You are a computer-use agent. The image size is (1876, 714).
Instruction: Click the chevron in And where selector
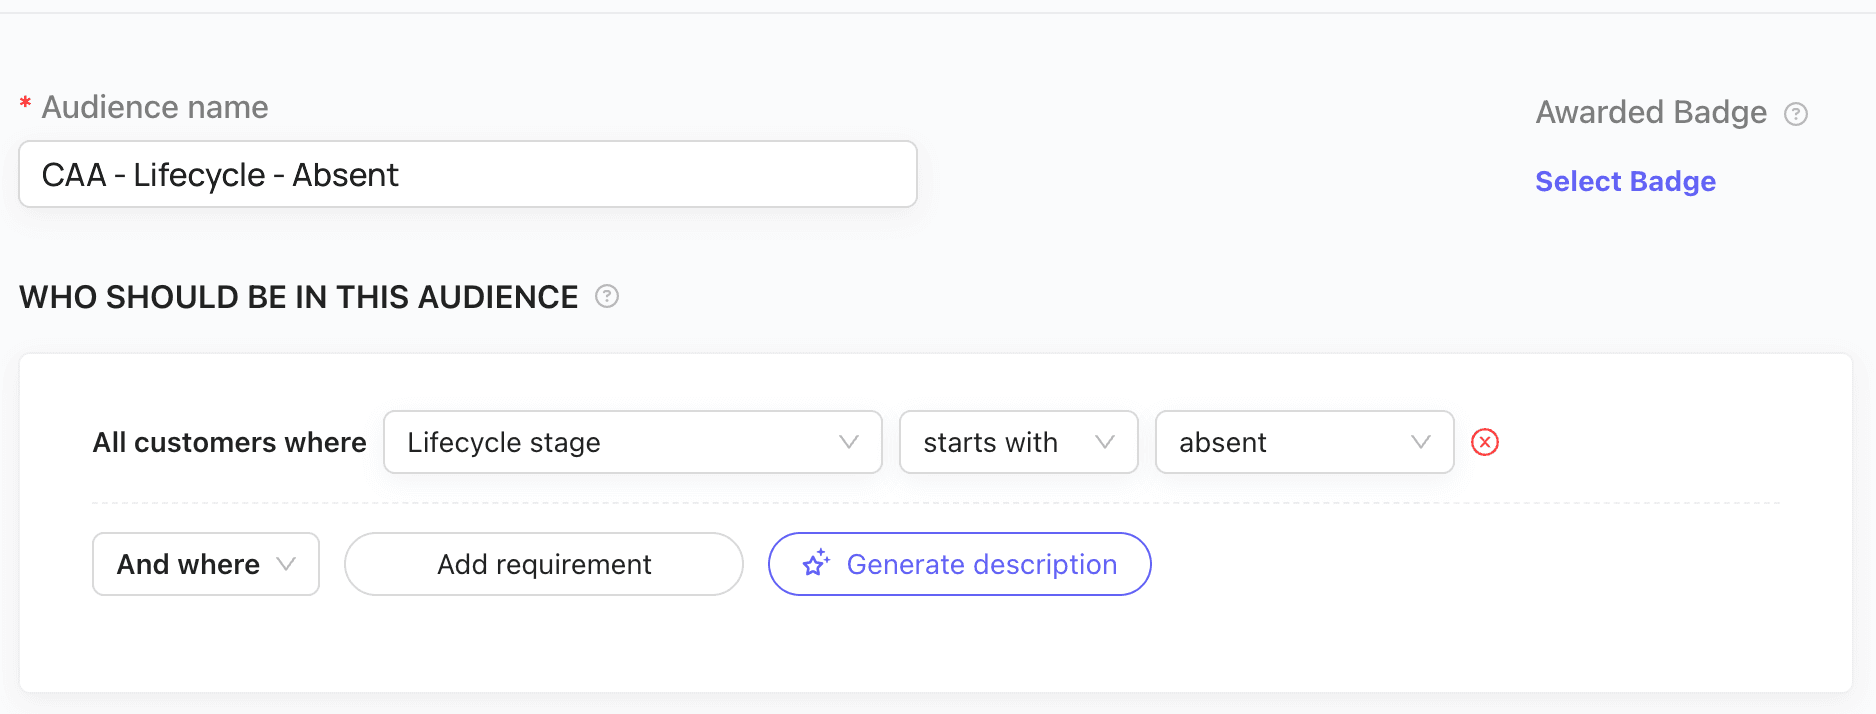[x=286, y=564]
